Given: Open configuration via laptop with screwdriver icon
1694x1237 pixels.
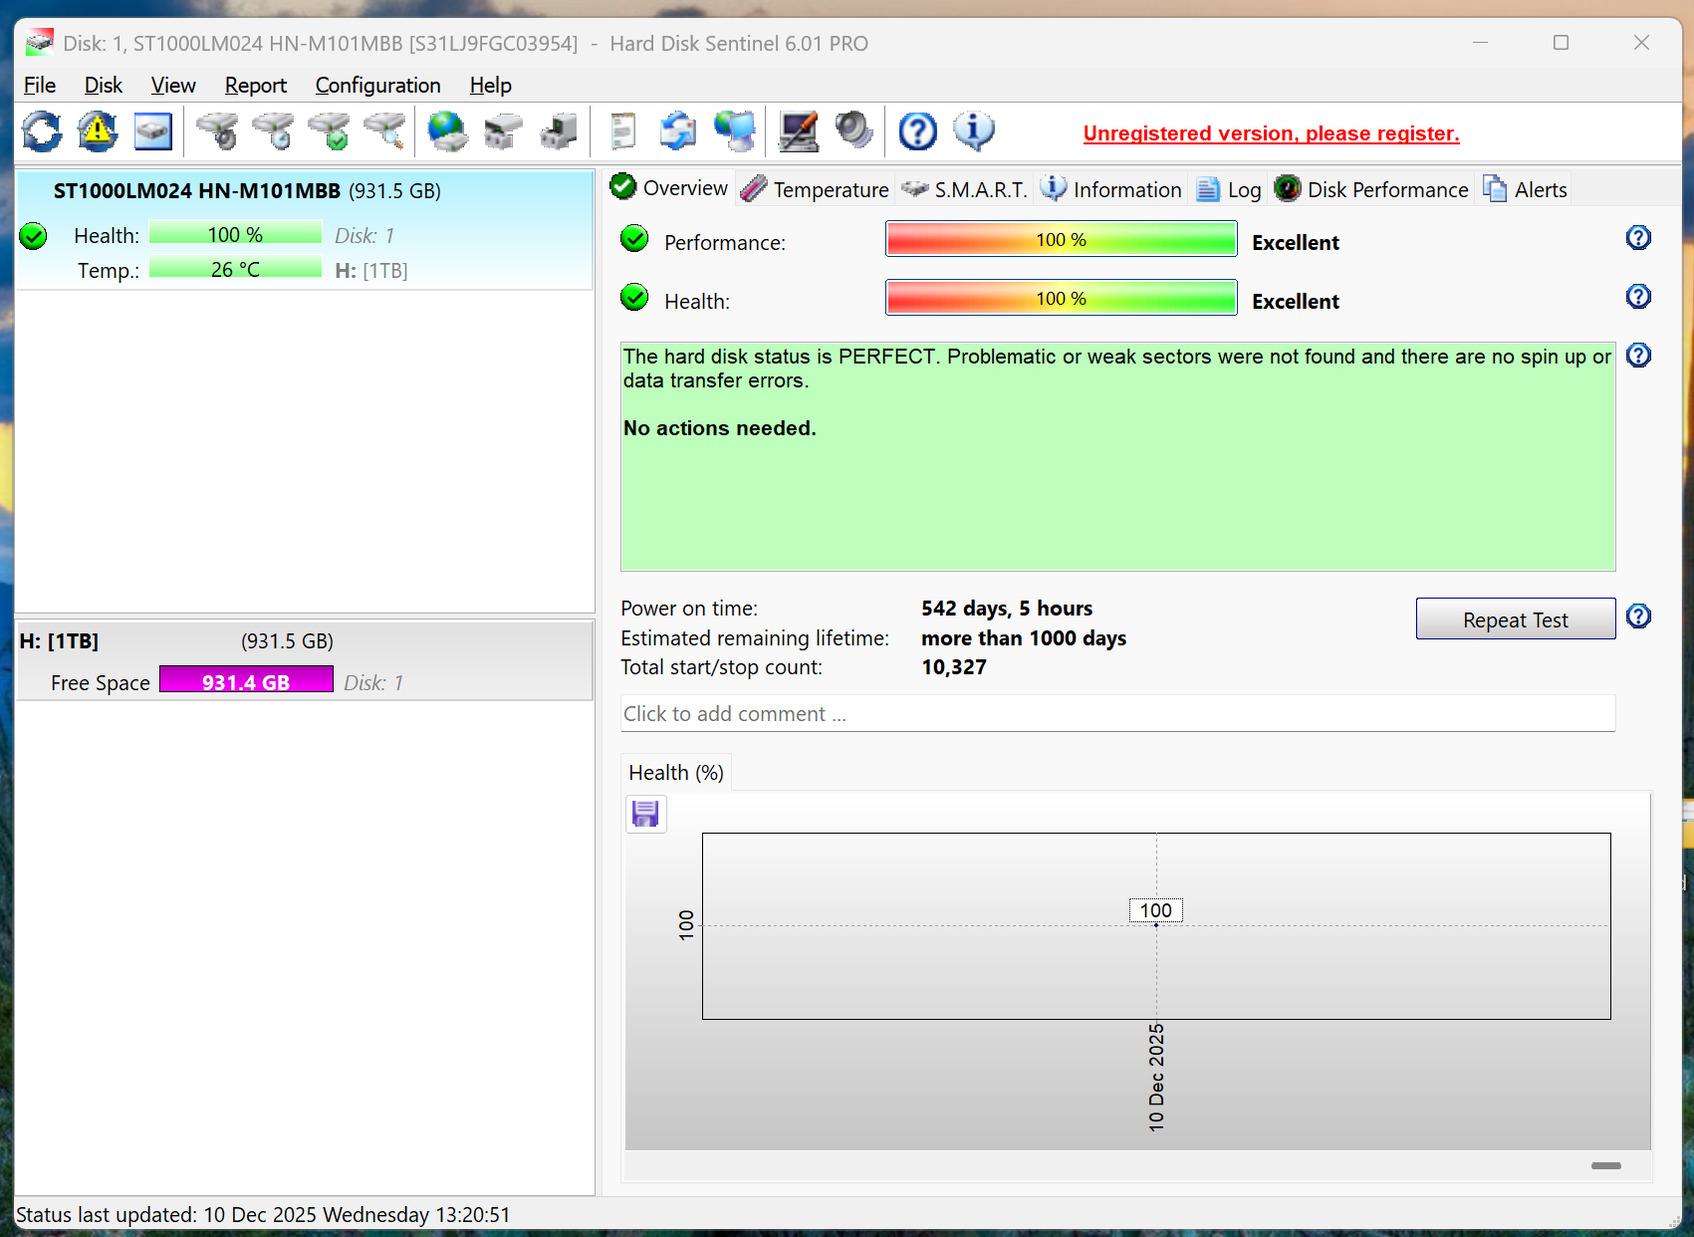Looking at the screenshot, I should pos(798,131).
